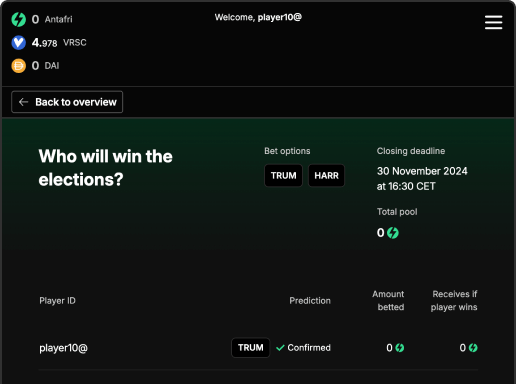The width and height of the screenshot is (516, 384).
Task: Open the hamburger menu
Action: pos(493,22)
